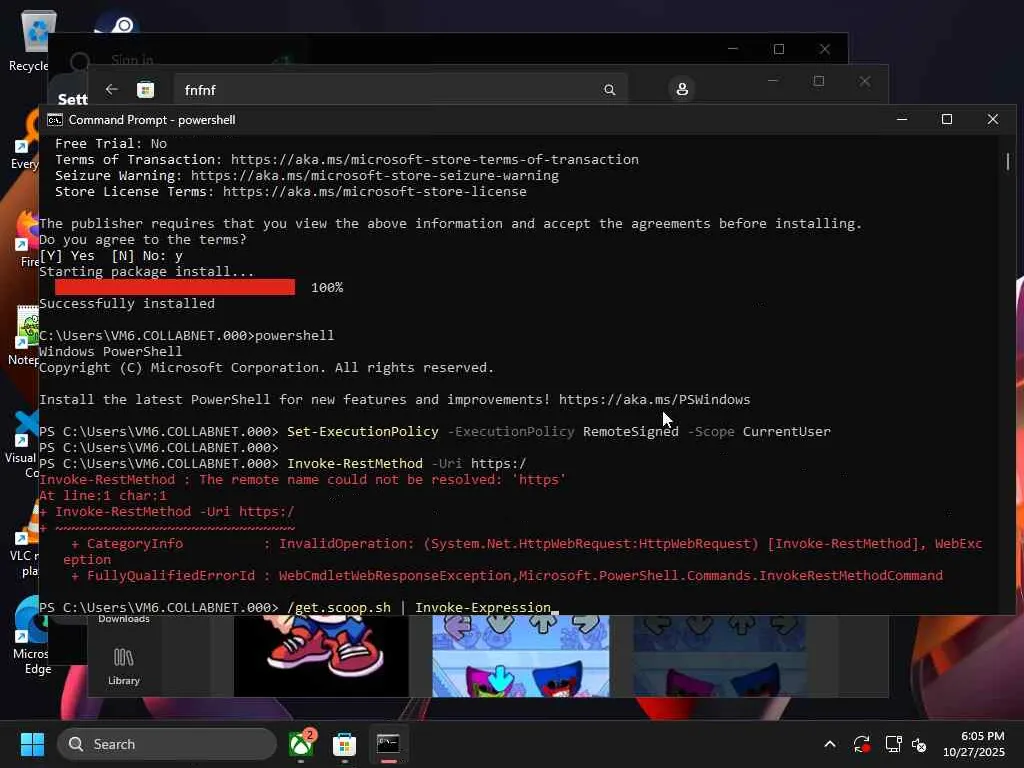1024x768 pixels.
Task: Click the Command Prompt title bar icon
Action: [55, 120]
